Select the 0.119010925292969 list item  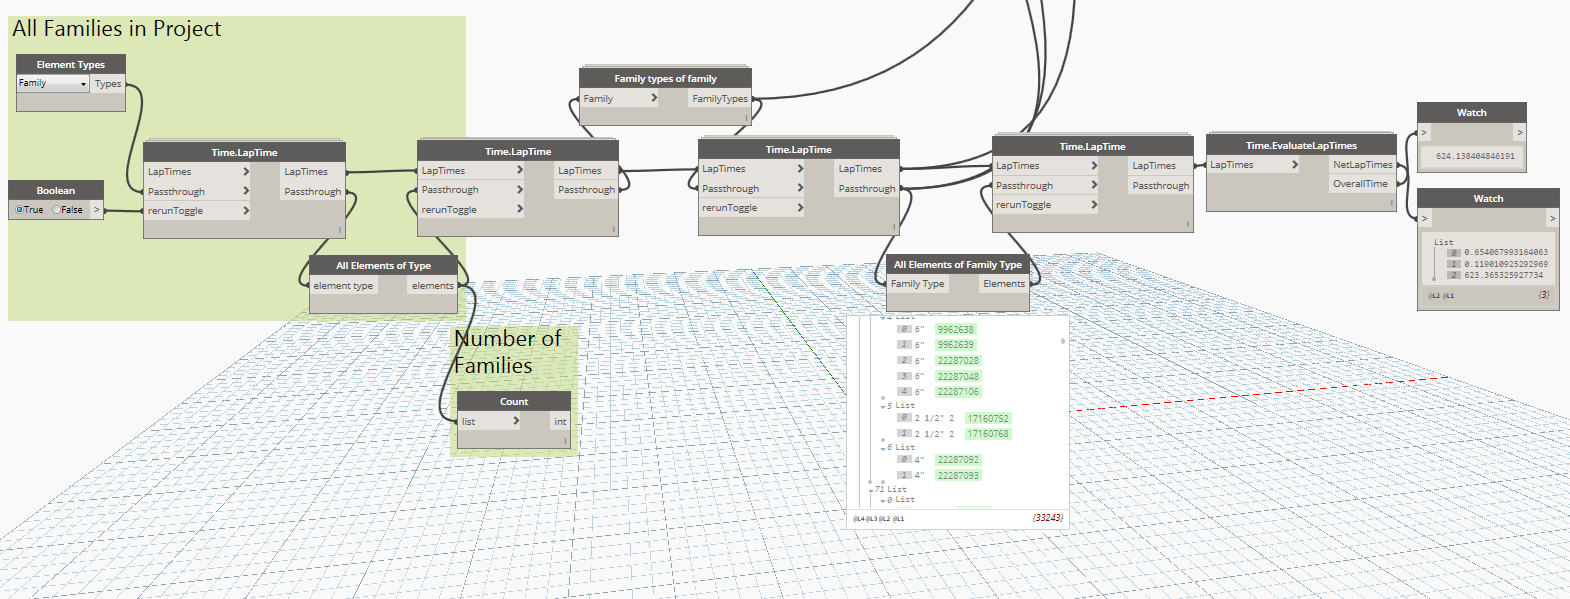click(1505, 264)
